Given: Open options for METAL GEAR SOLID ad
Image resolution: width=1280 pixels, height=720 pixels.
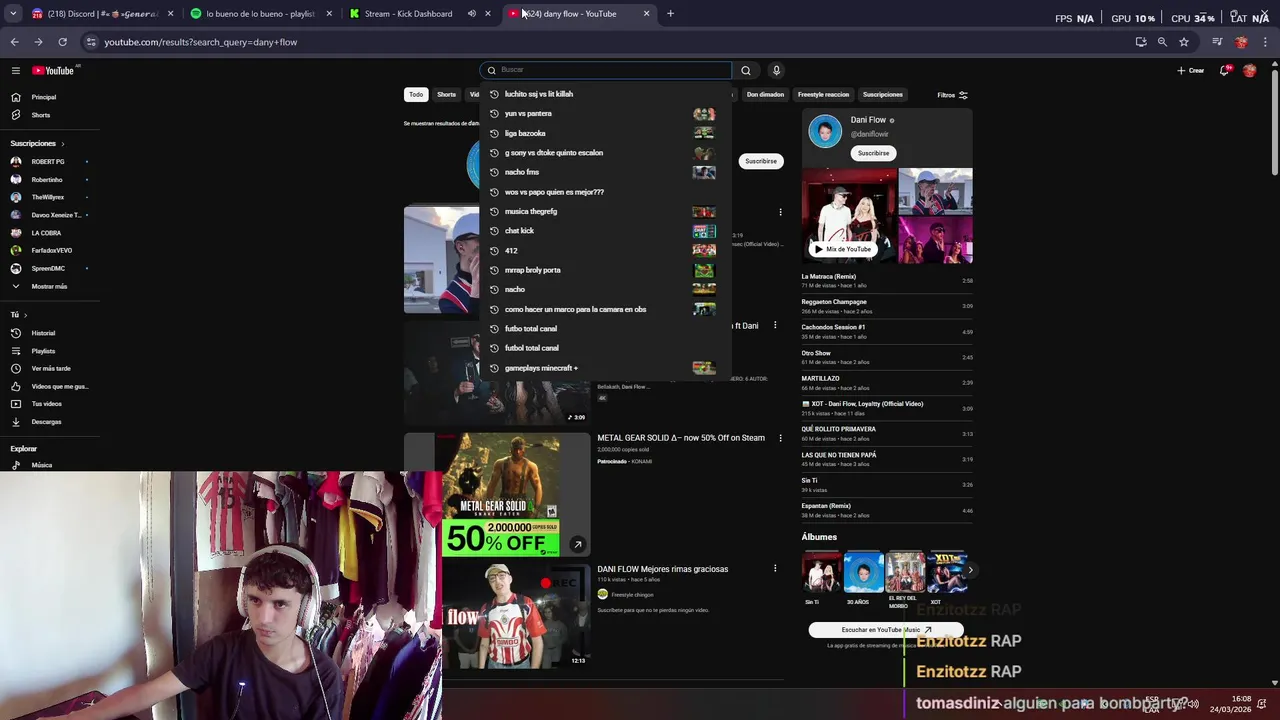Looking at the screenshot, I should [x=780, y=438].
